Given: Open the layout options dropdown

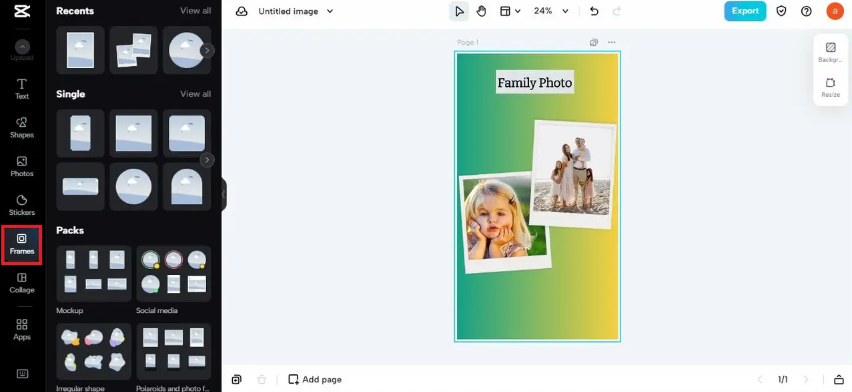Looking at the screenshot, I should coord(510,11).
